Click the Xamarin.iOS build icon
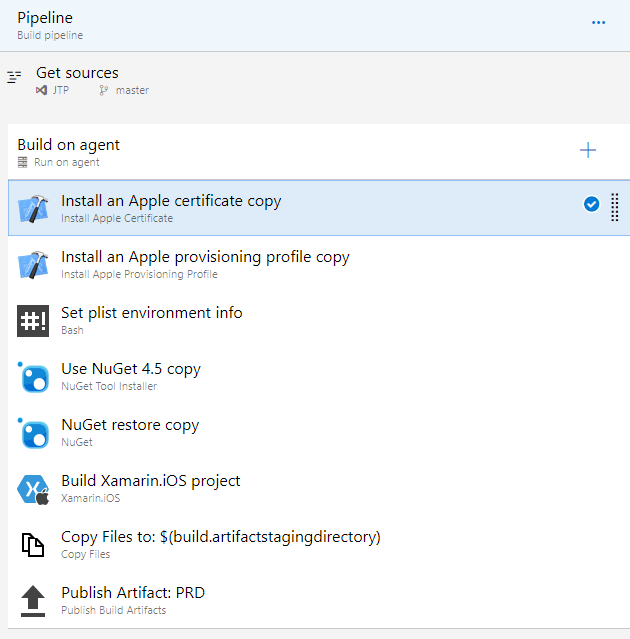Image resolution: width=630 pixels, height=639 pixels. (33, 489)
